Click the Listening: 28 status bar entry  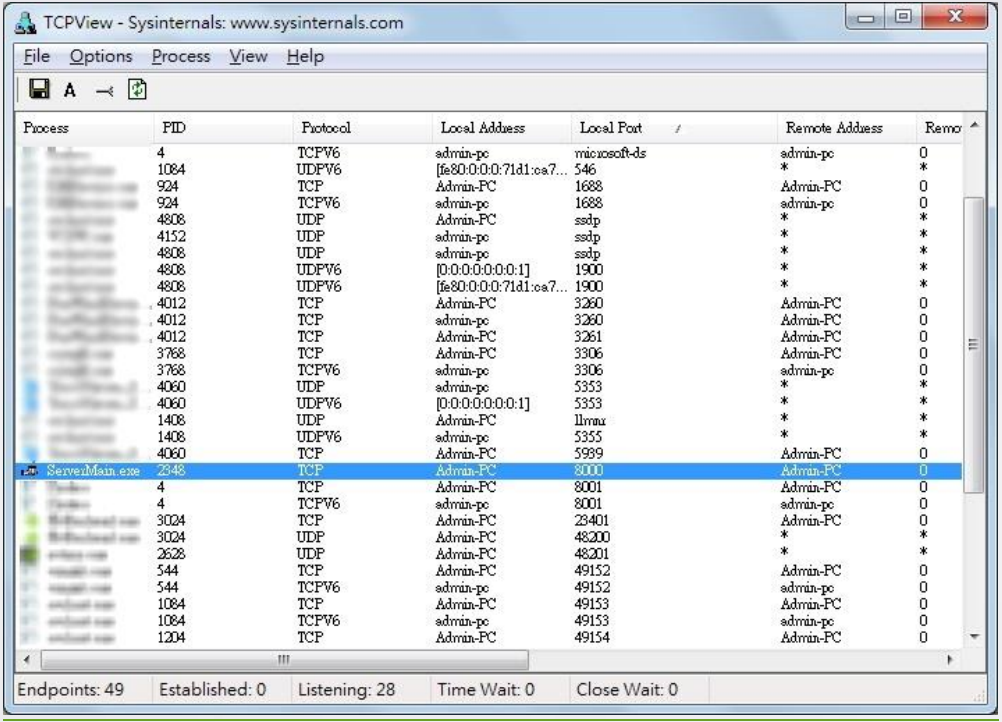[x=346, y=690]
